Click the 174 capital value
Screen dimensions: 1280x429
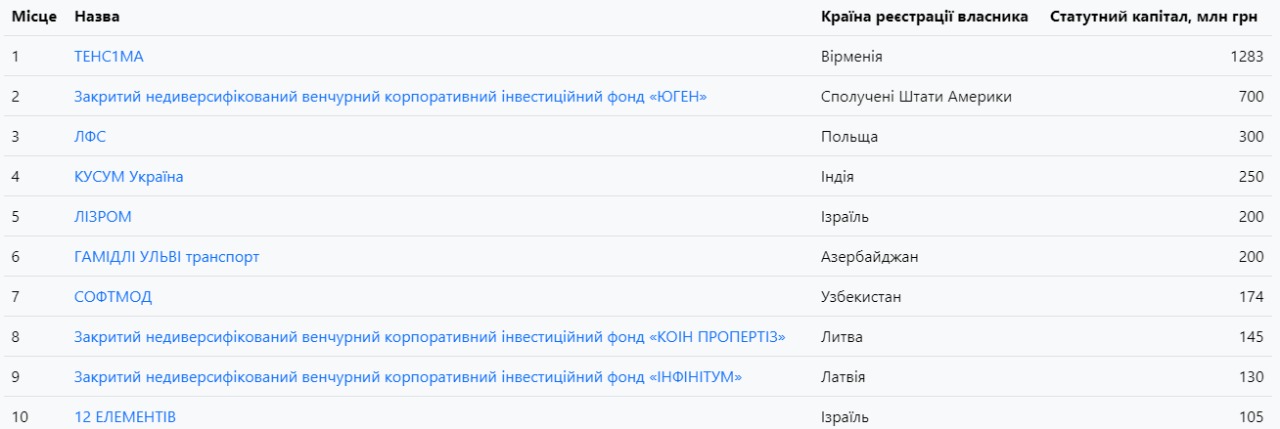[x=1251, y=297]
